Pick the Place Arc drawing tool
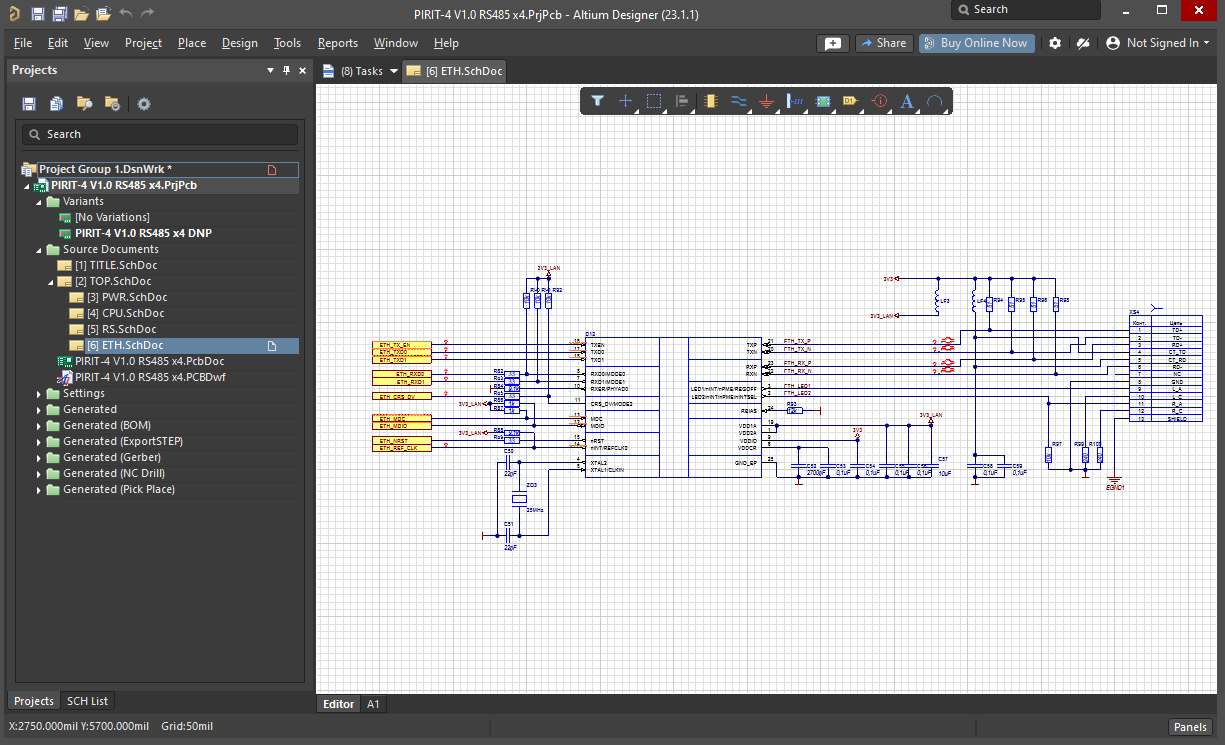This screenshot has width=1225, height=745. [x=935, y=101]
